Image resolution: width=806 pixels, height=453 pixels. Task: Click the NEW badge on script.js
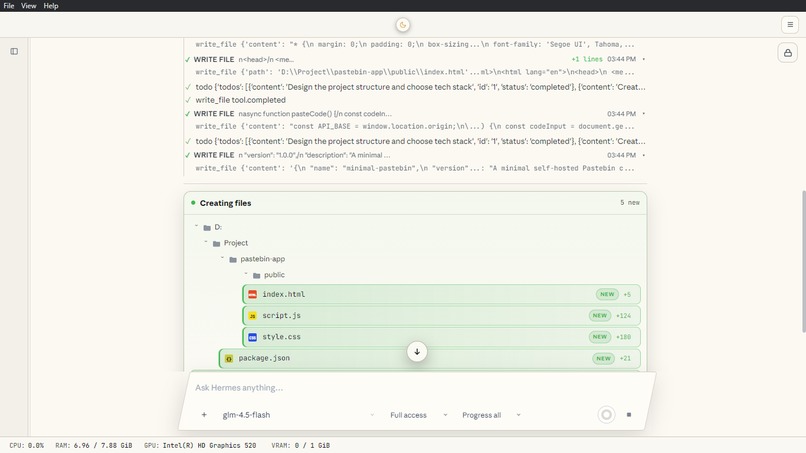tap(600, 315)
